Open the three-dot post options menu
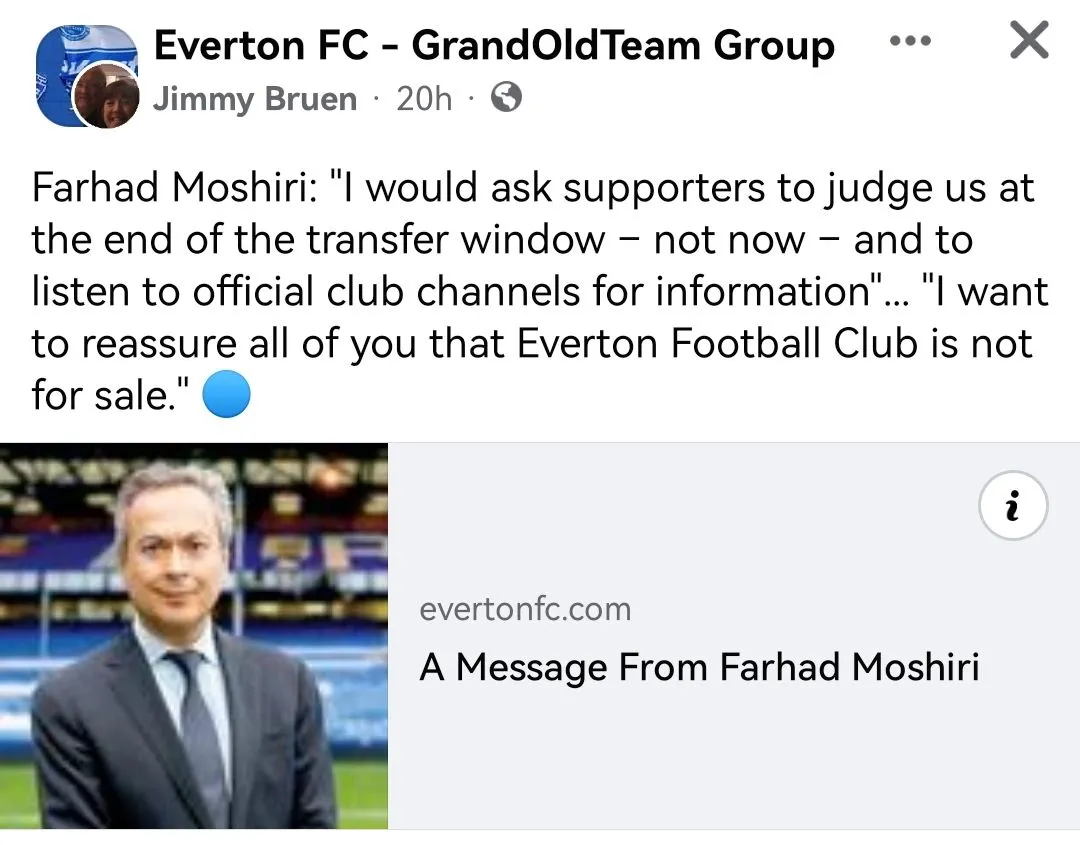1080x845 pixels. point(910,42)
